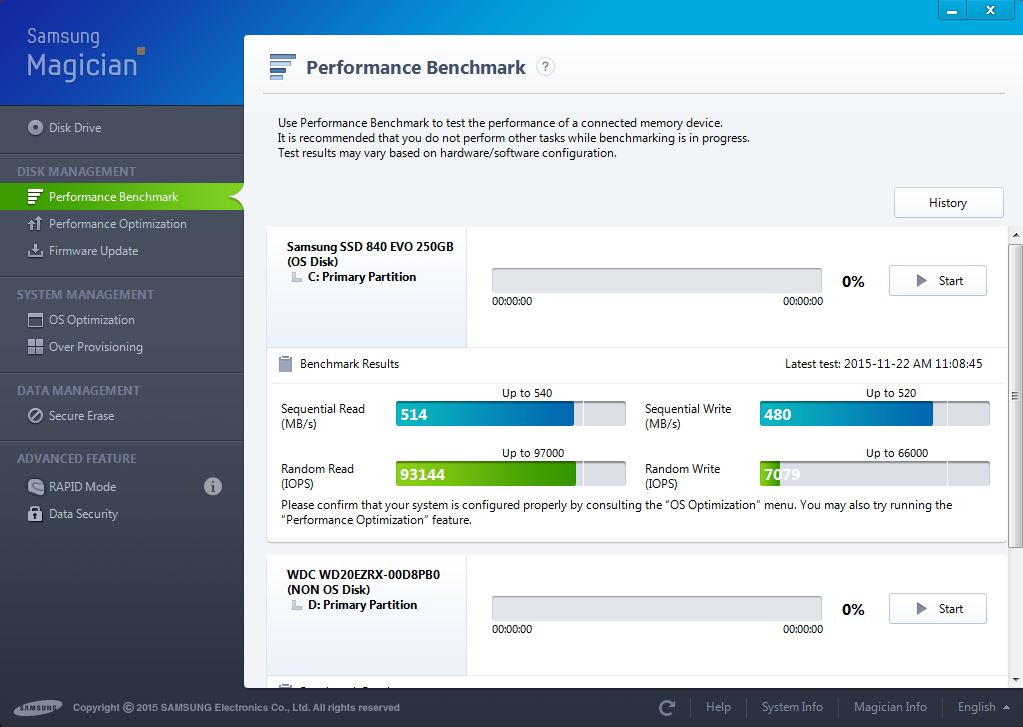
Task: Open the Disk Drive page
Action: pyautogui.click(x=75, y=128)
